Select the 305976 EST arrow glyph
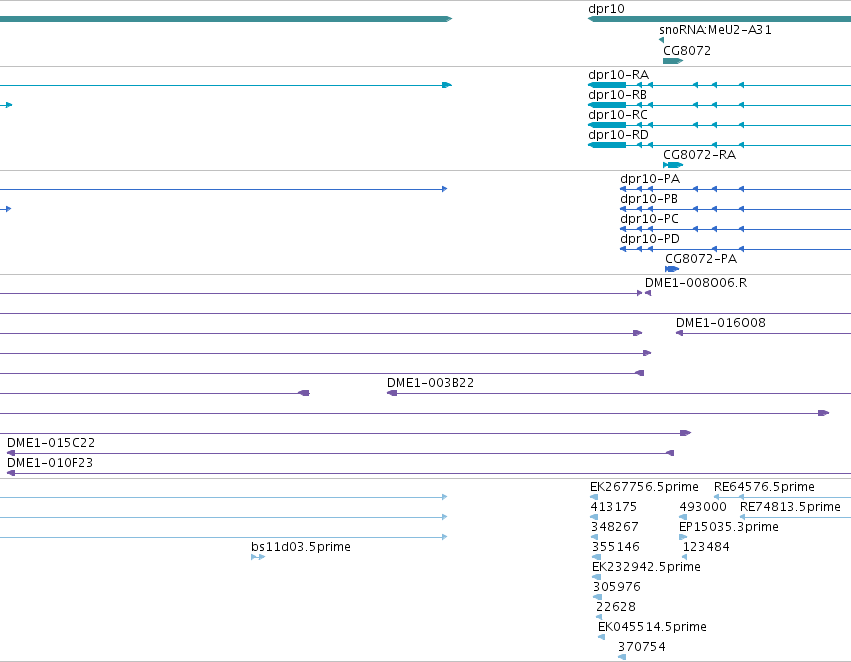851x662 pixels. (x=597, y=597)
